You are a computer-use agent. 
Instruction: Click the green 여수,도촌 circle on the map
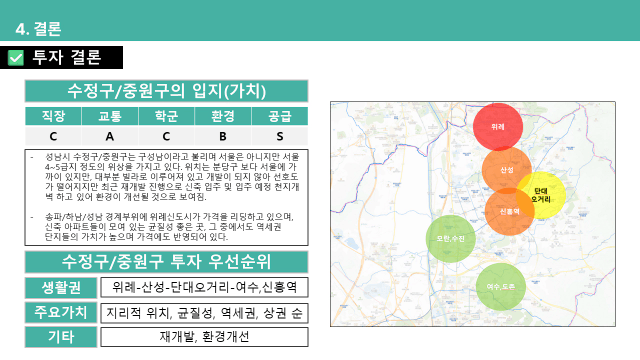pyautogui.click(x=501, y=287)
